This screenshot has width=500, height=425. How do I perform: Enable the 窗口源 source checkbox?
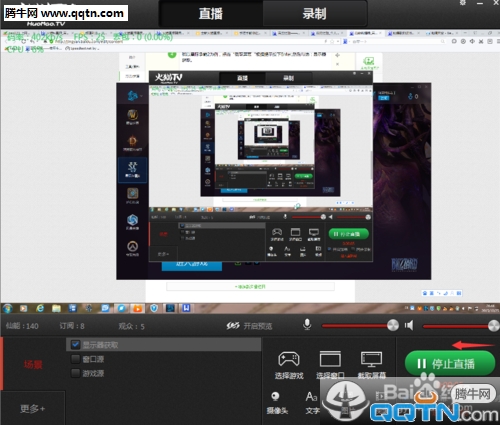point(76,359)
